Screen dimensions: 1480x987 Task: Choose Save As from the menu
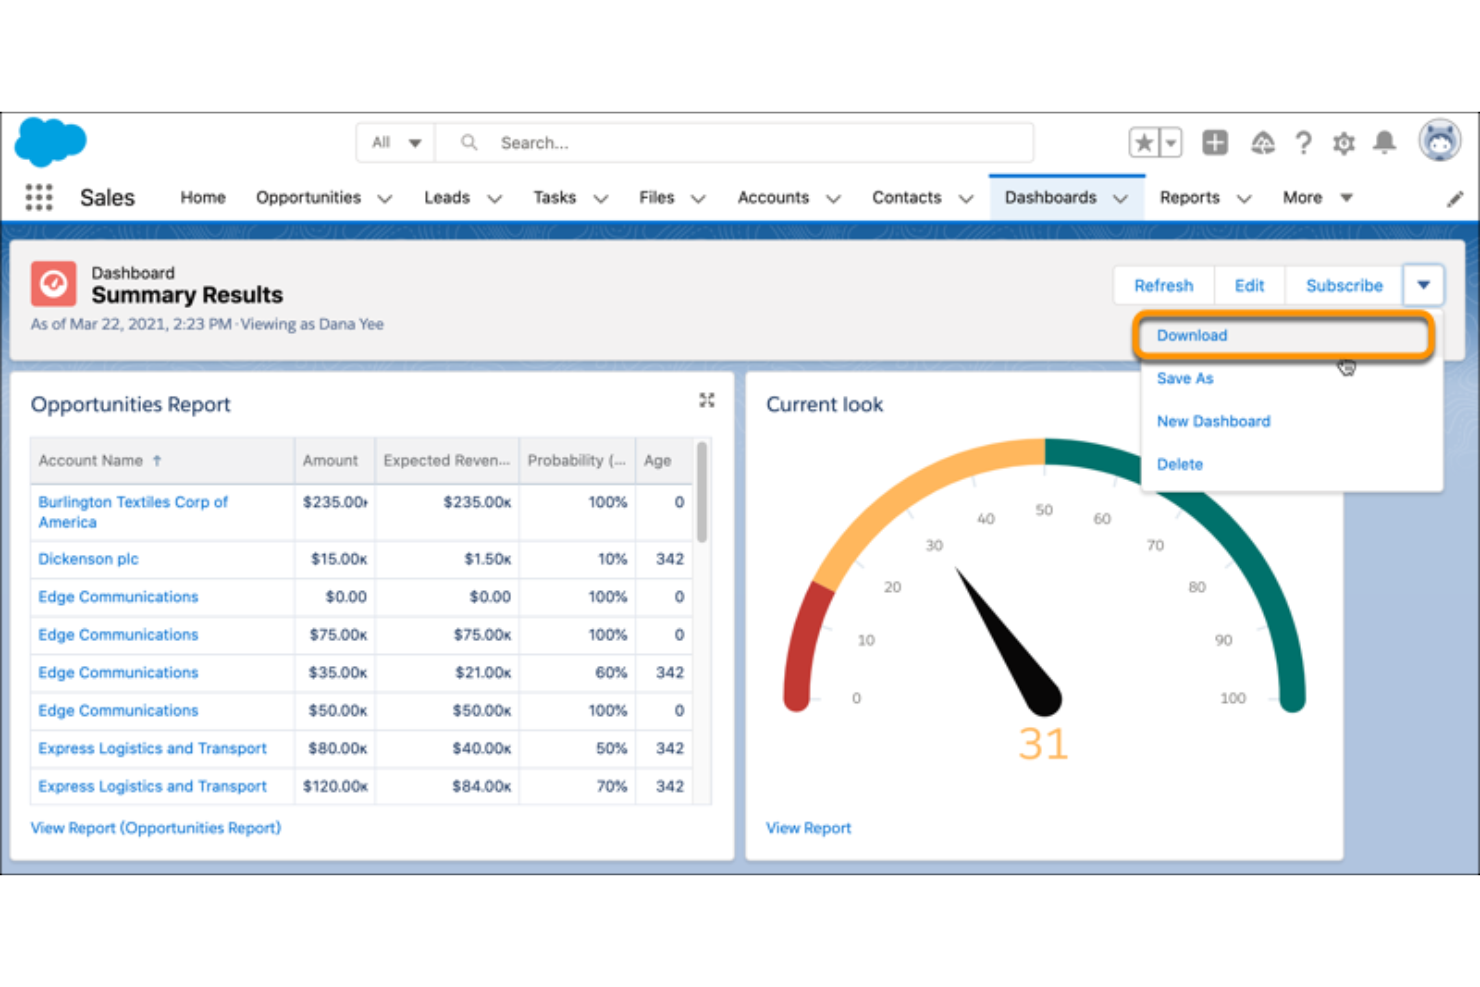point(1185,378)
